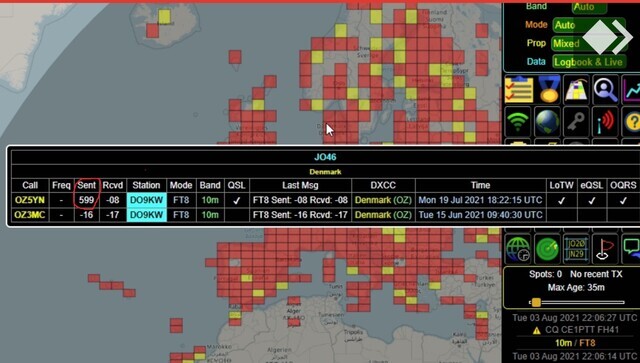Click the Time column header
This screenshot has width=640, height=363.
[480, 185]
